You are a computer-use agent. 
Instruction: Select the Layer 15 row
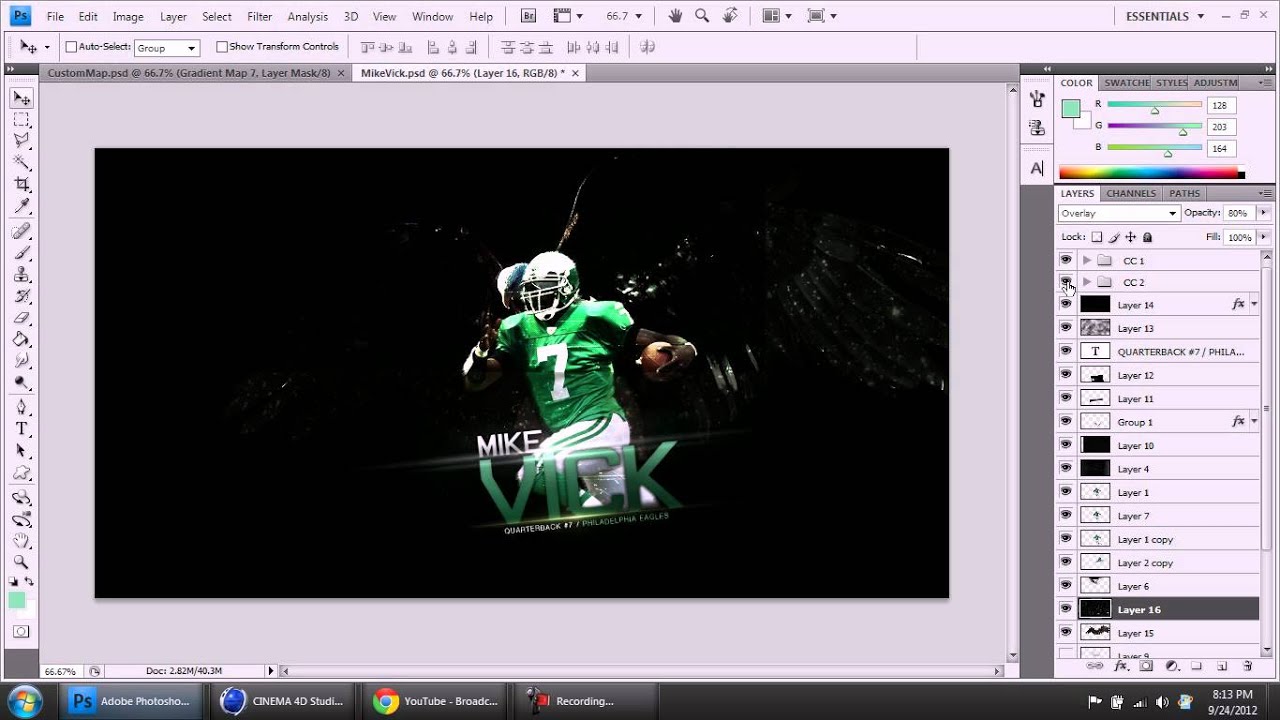pos(1158,633)
